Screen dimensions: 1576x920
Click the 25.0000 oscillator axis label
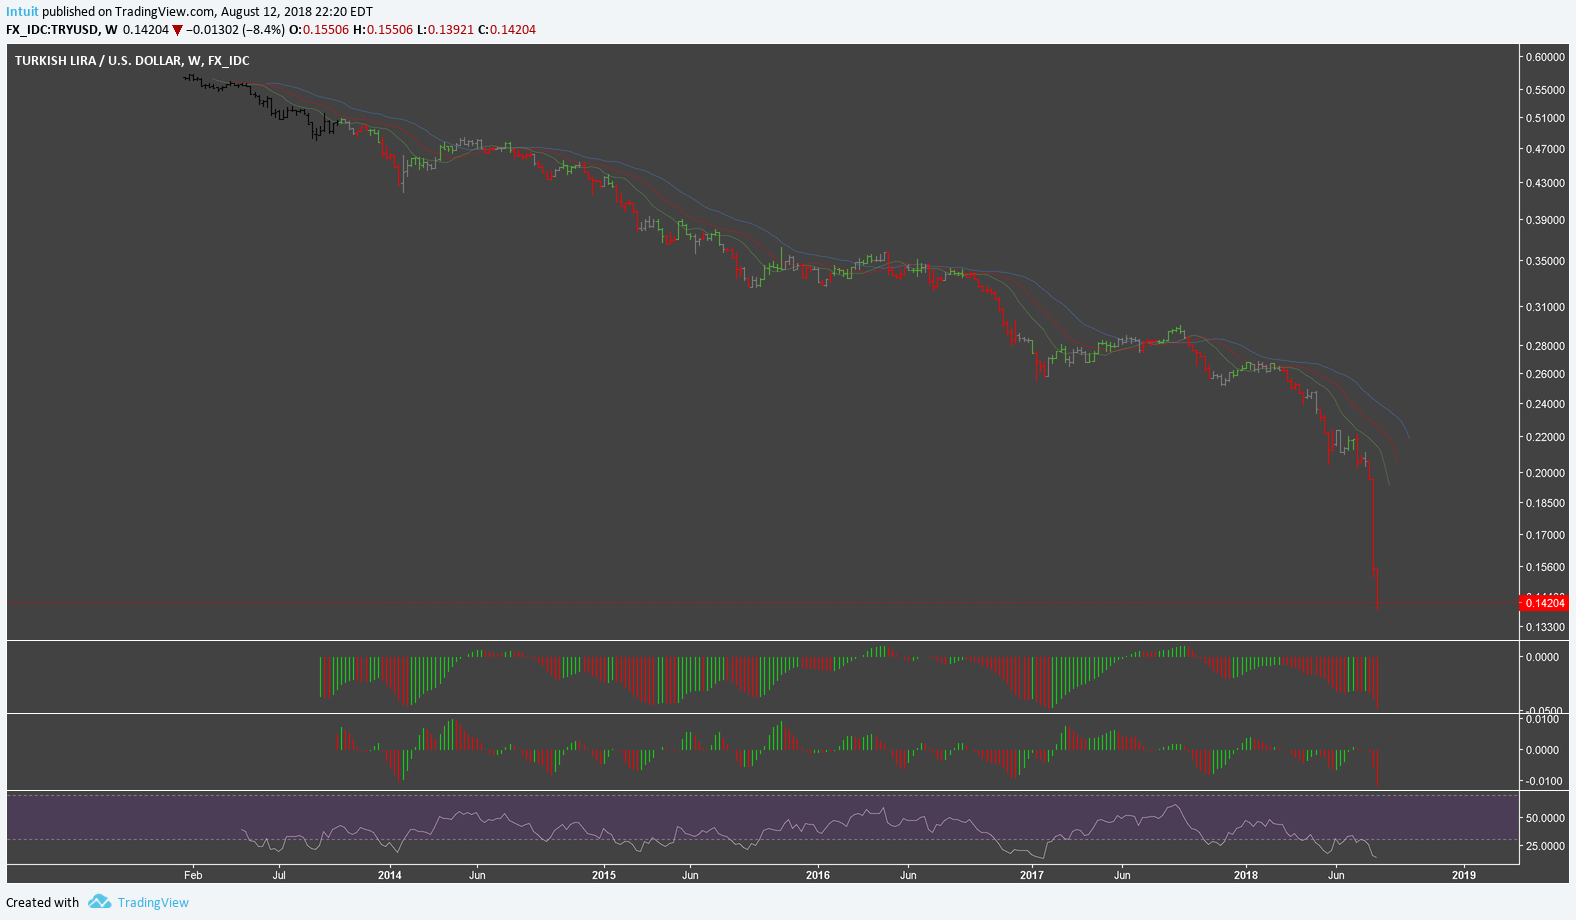pyautogui.click(x=1545, y=846)
